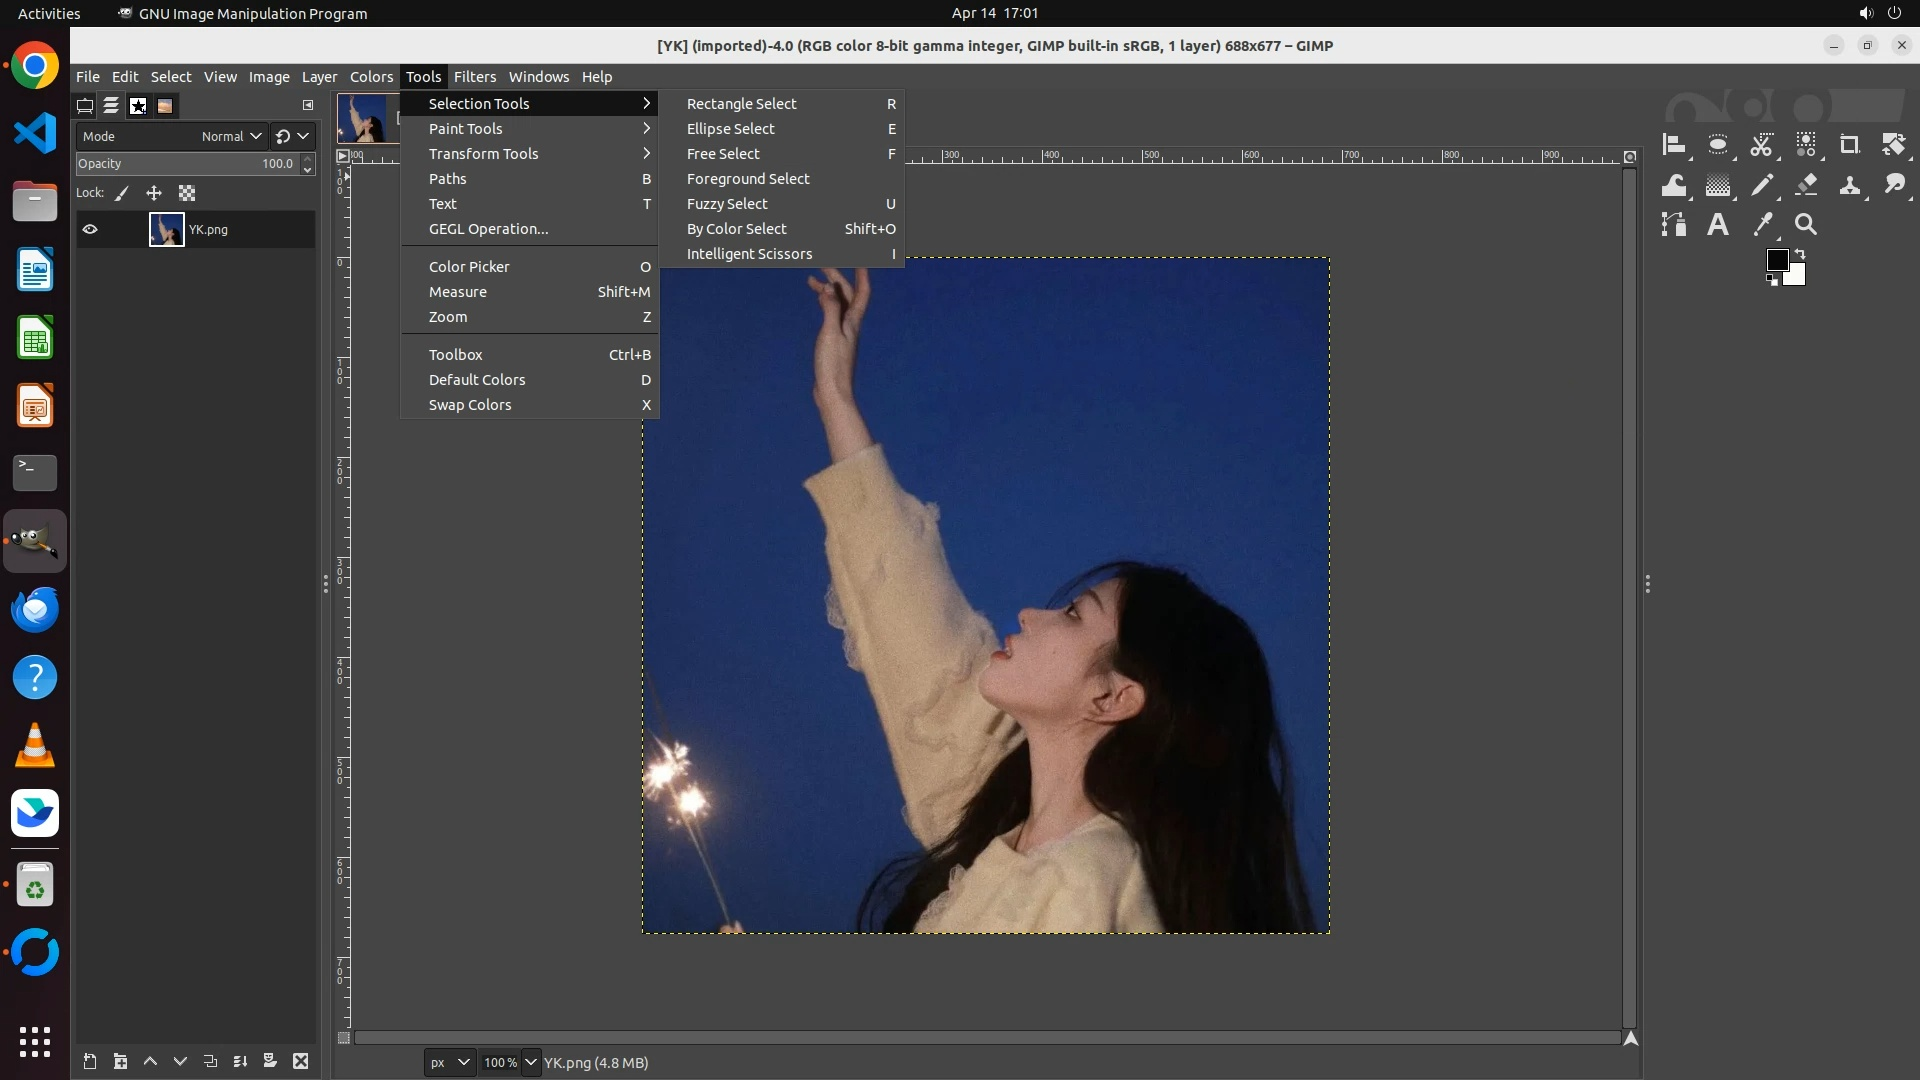The height and width of the screenshot is (1080, 1920).
Task: Toggle lock alpha channel checkerboard icon
Action: click(187, 193)
